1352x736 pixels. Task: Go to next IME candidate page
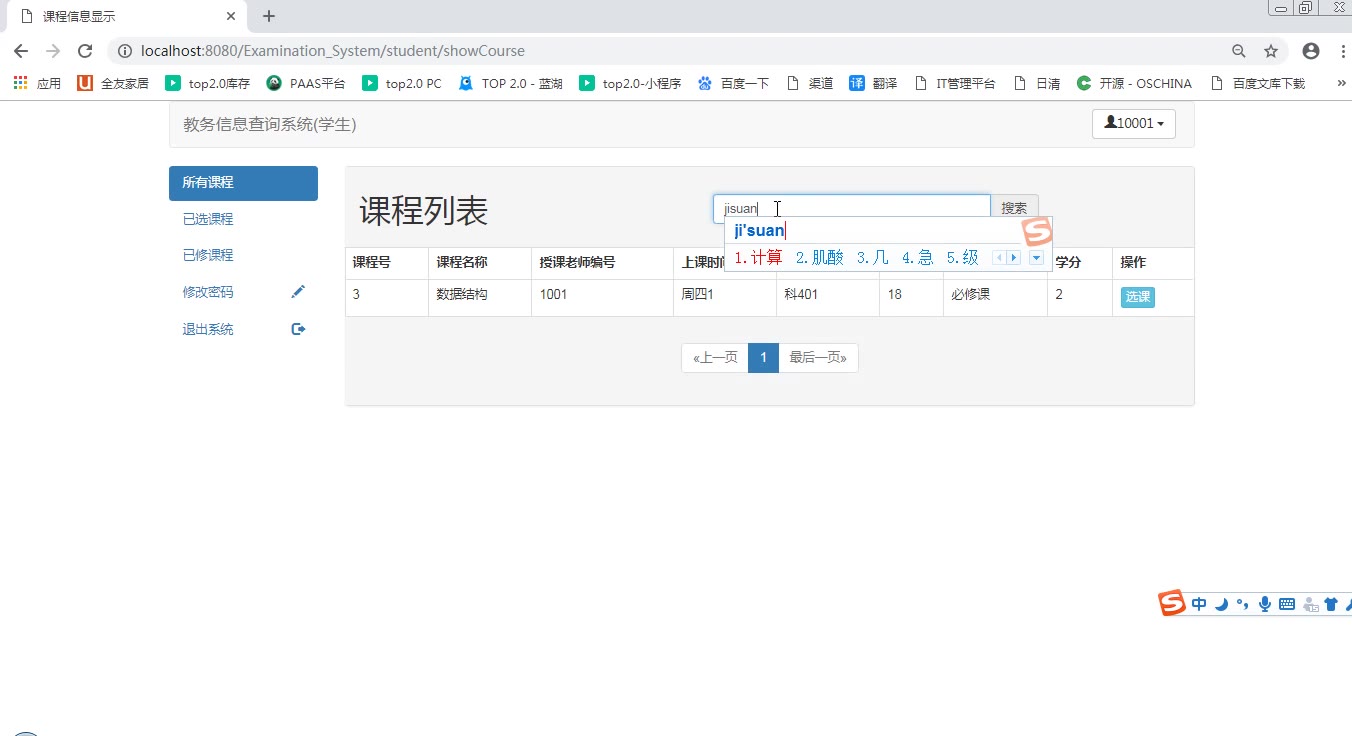[x=1013, y=258]
